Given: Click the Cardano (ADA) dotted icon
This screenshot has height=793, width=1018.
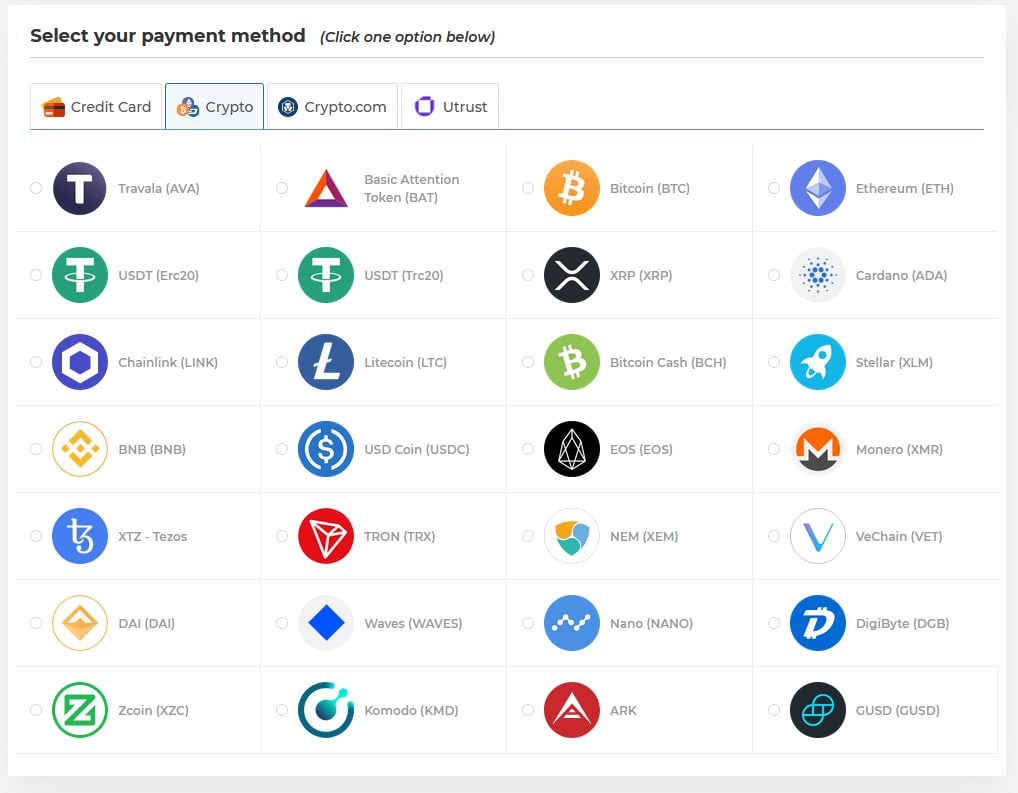Looking at the screenshot, I should pyautogui.click(x=818, y=275).
